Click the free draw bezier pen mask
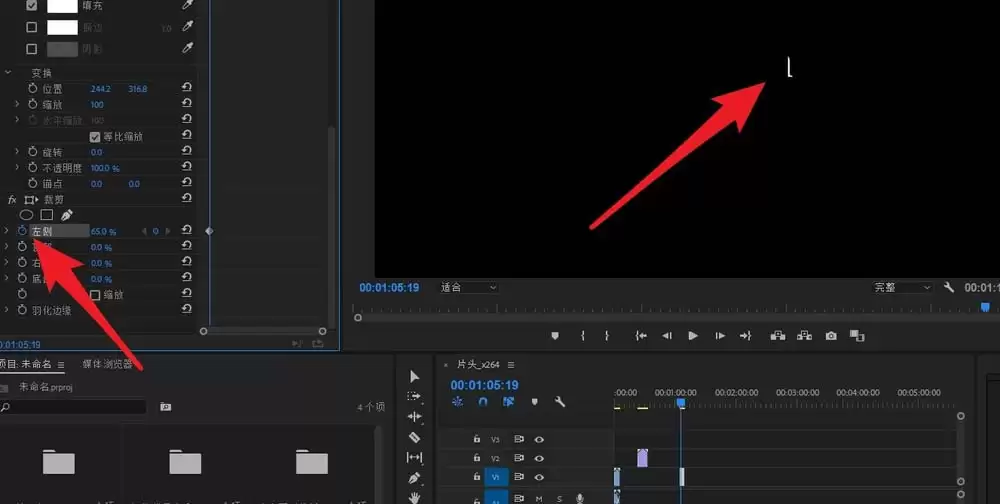The image size is (1000, 504). (x=67, y=215)
